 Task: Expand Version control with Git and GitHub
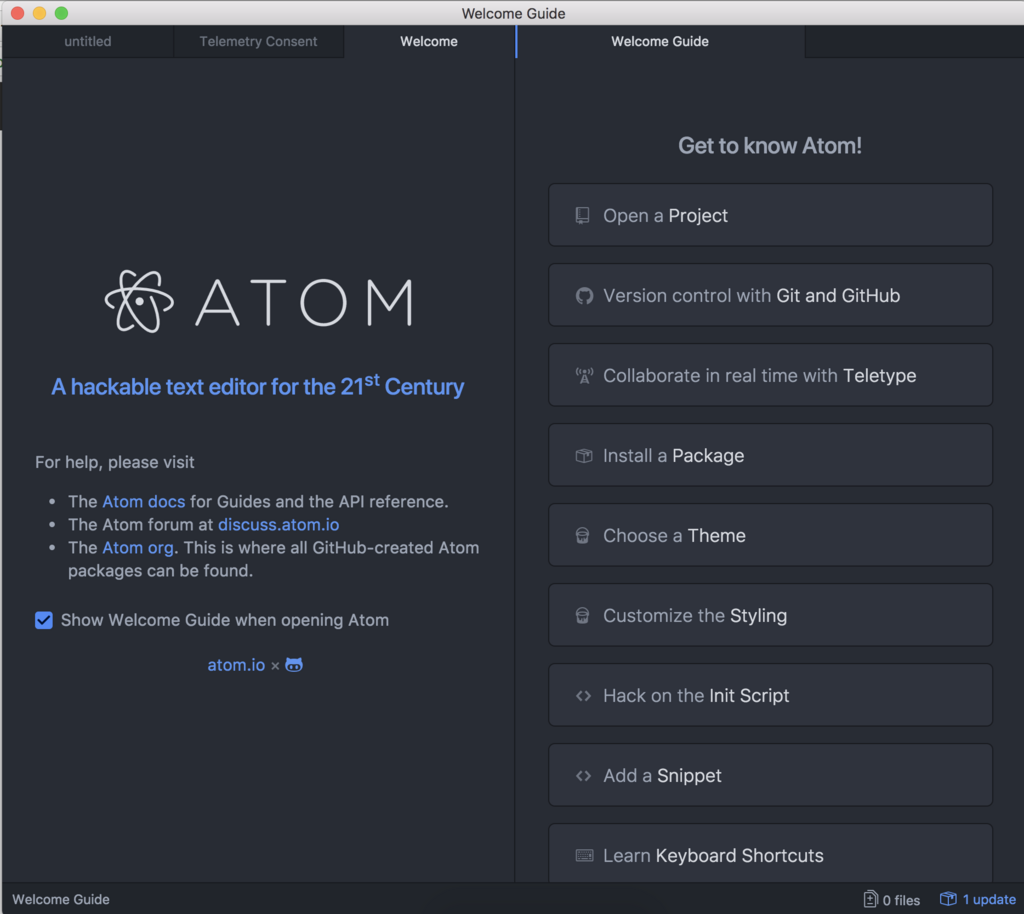click(770, 296)
